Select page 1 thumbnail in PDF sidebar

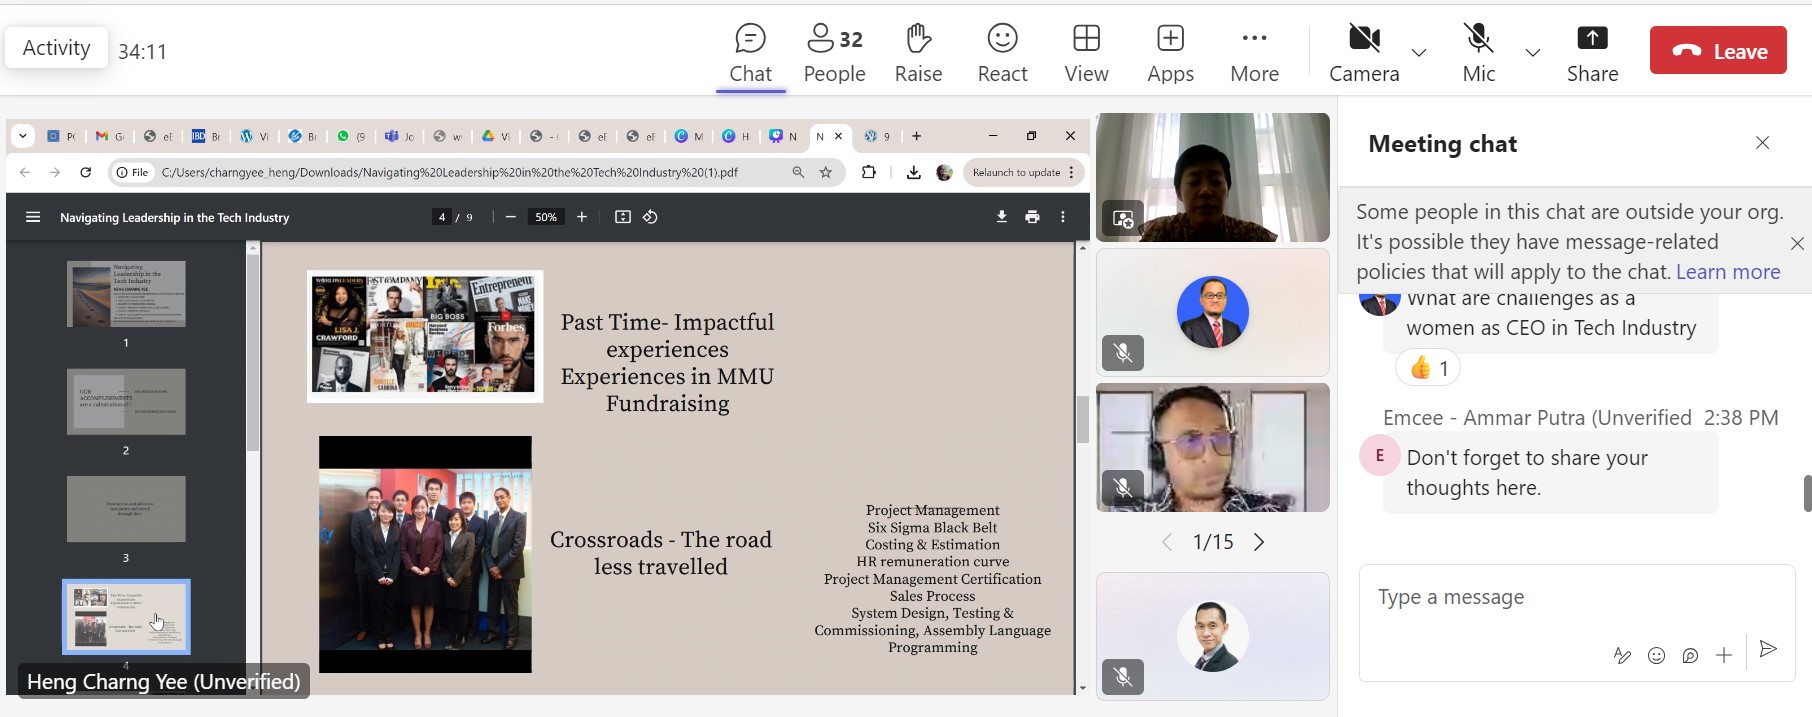tap(126, 294)
